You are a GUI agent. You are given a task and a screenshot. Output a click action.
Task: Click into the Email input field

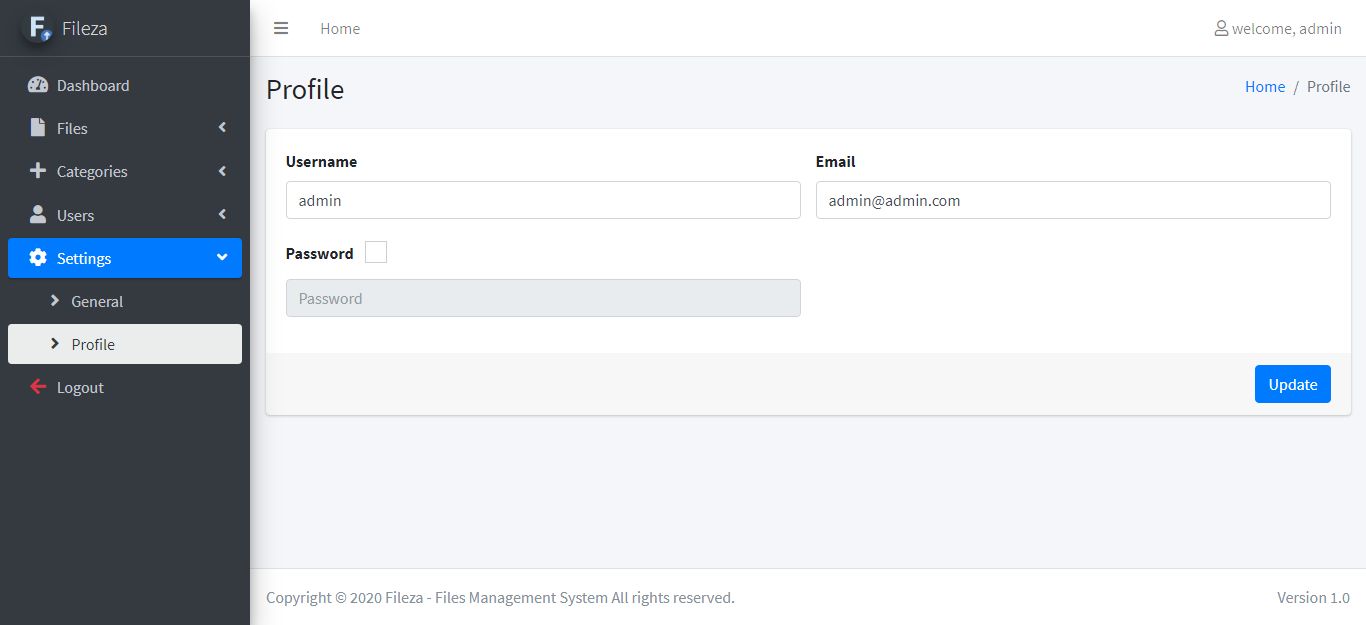click(1073, 200)
